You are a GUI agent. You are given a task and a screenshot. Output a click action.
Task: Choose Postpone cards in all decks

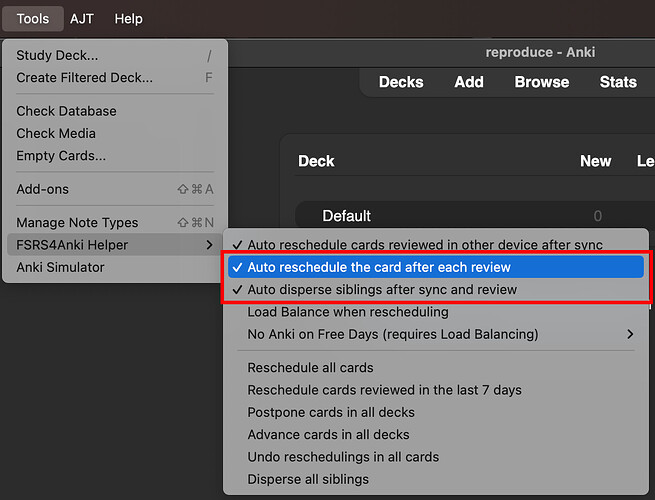point(436,412)
